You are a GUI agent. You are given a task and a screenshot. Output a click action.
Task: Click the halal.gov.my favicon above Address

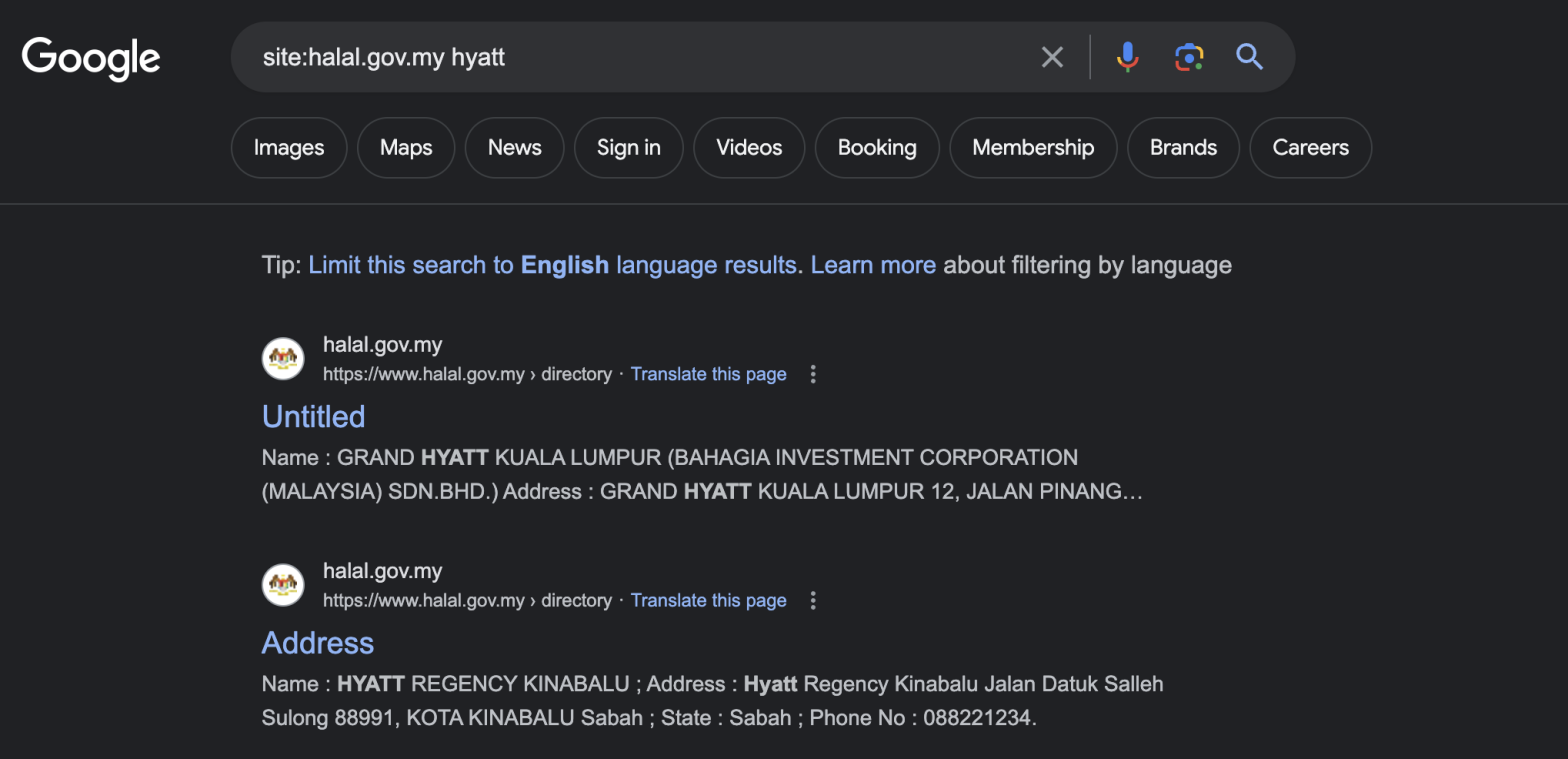coord(283,584)
